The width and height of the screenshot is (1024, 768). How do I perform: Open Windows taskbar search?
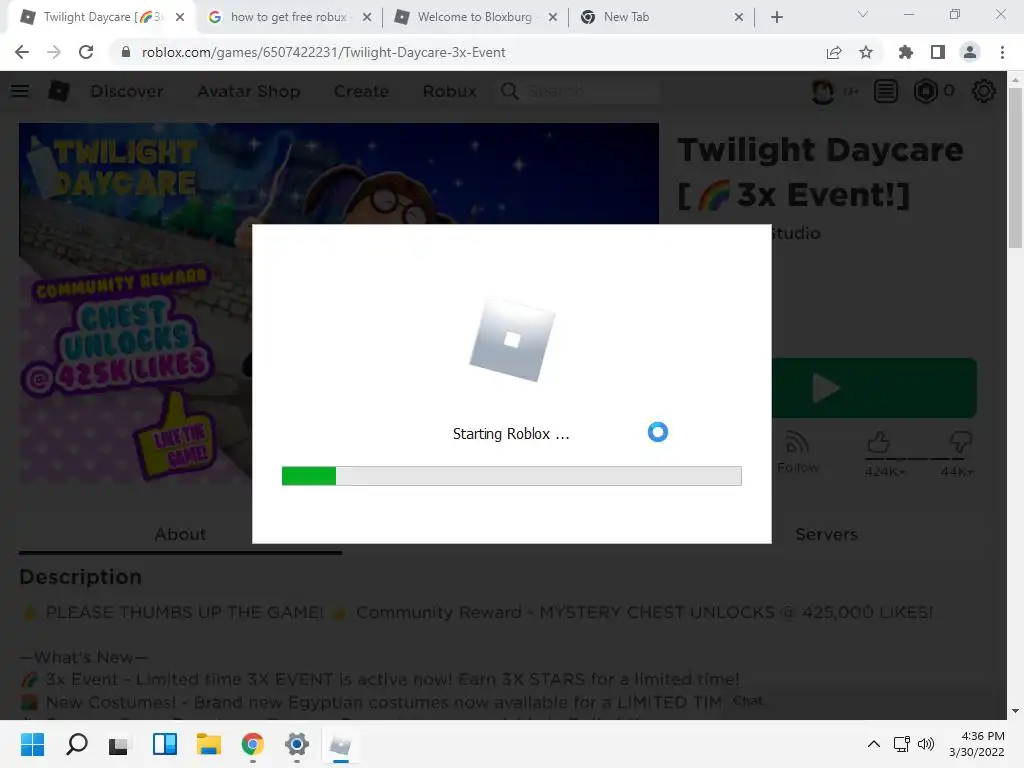tap(76, 744)
